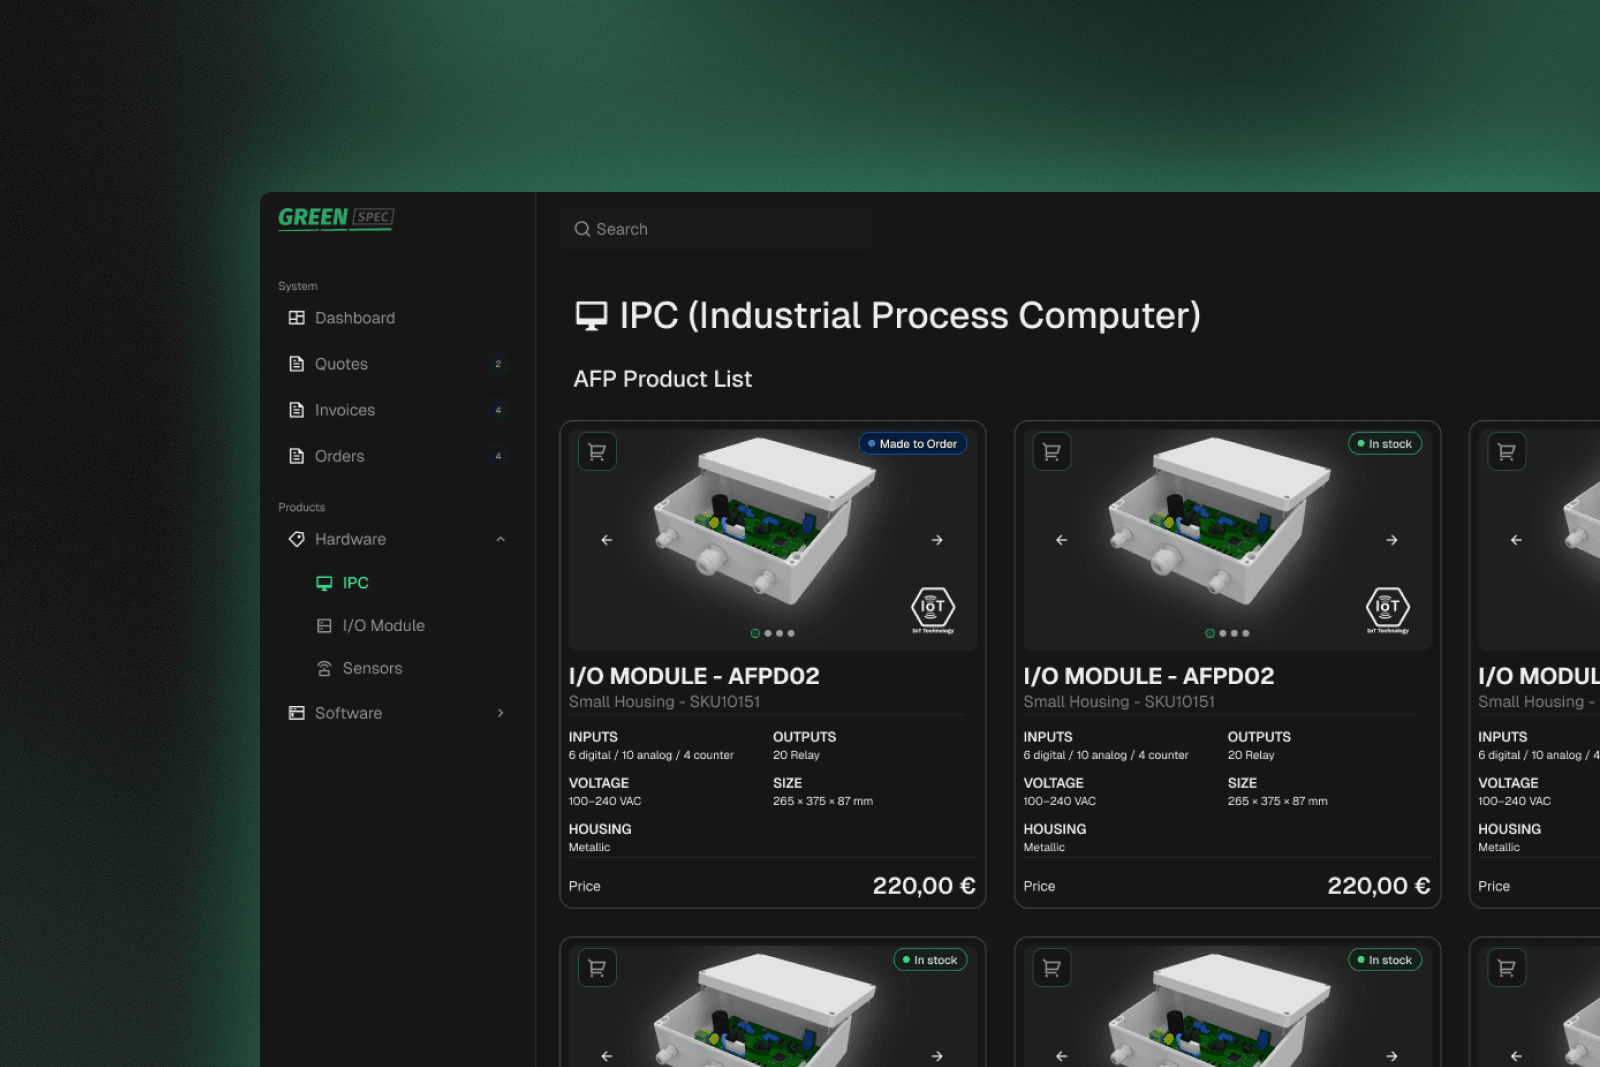
Task: Select the IPC monitor icon in sidebar
Action: coord(324,583)
